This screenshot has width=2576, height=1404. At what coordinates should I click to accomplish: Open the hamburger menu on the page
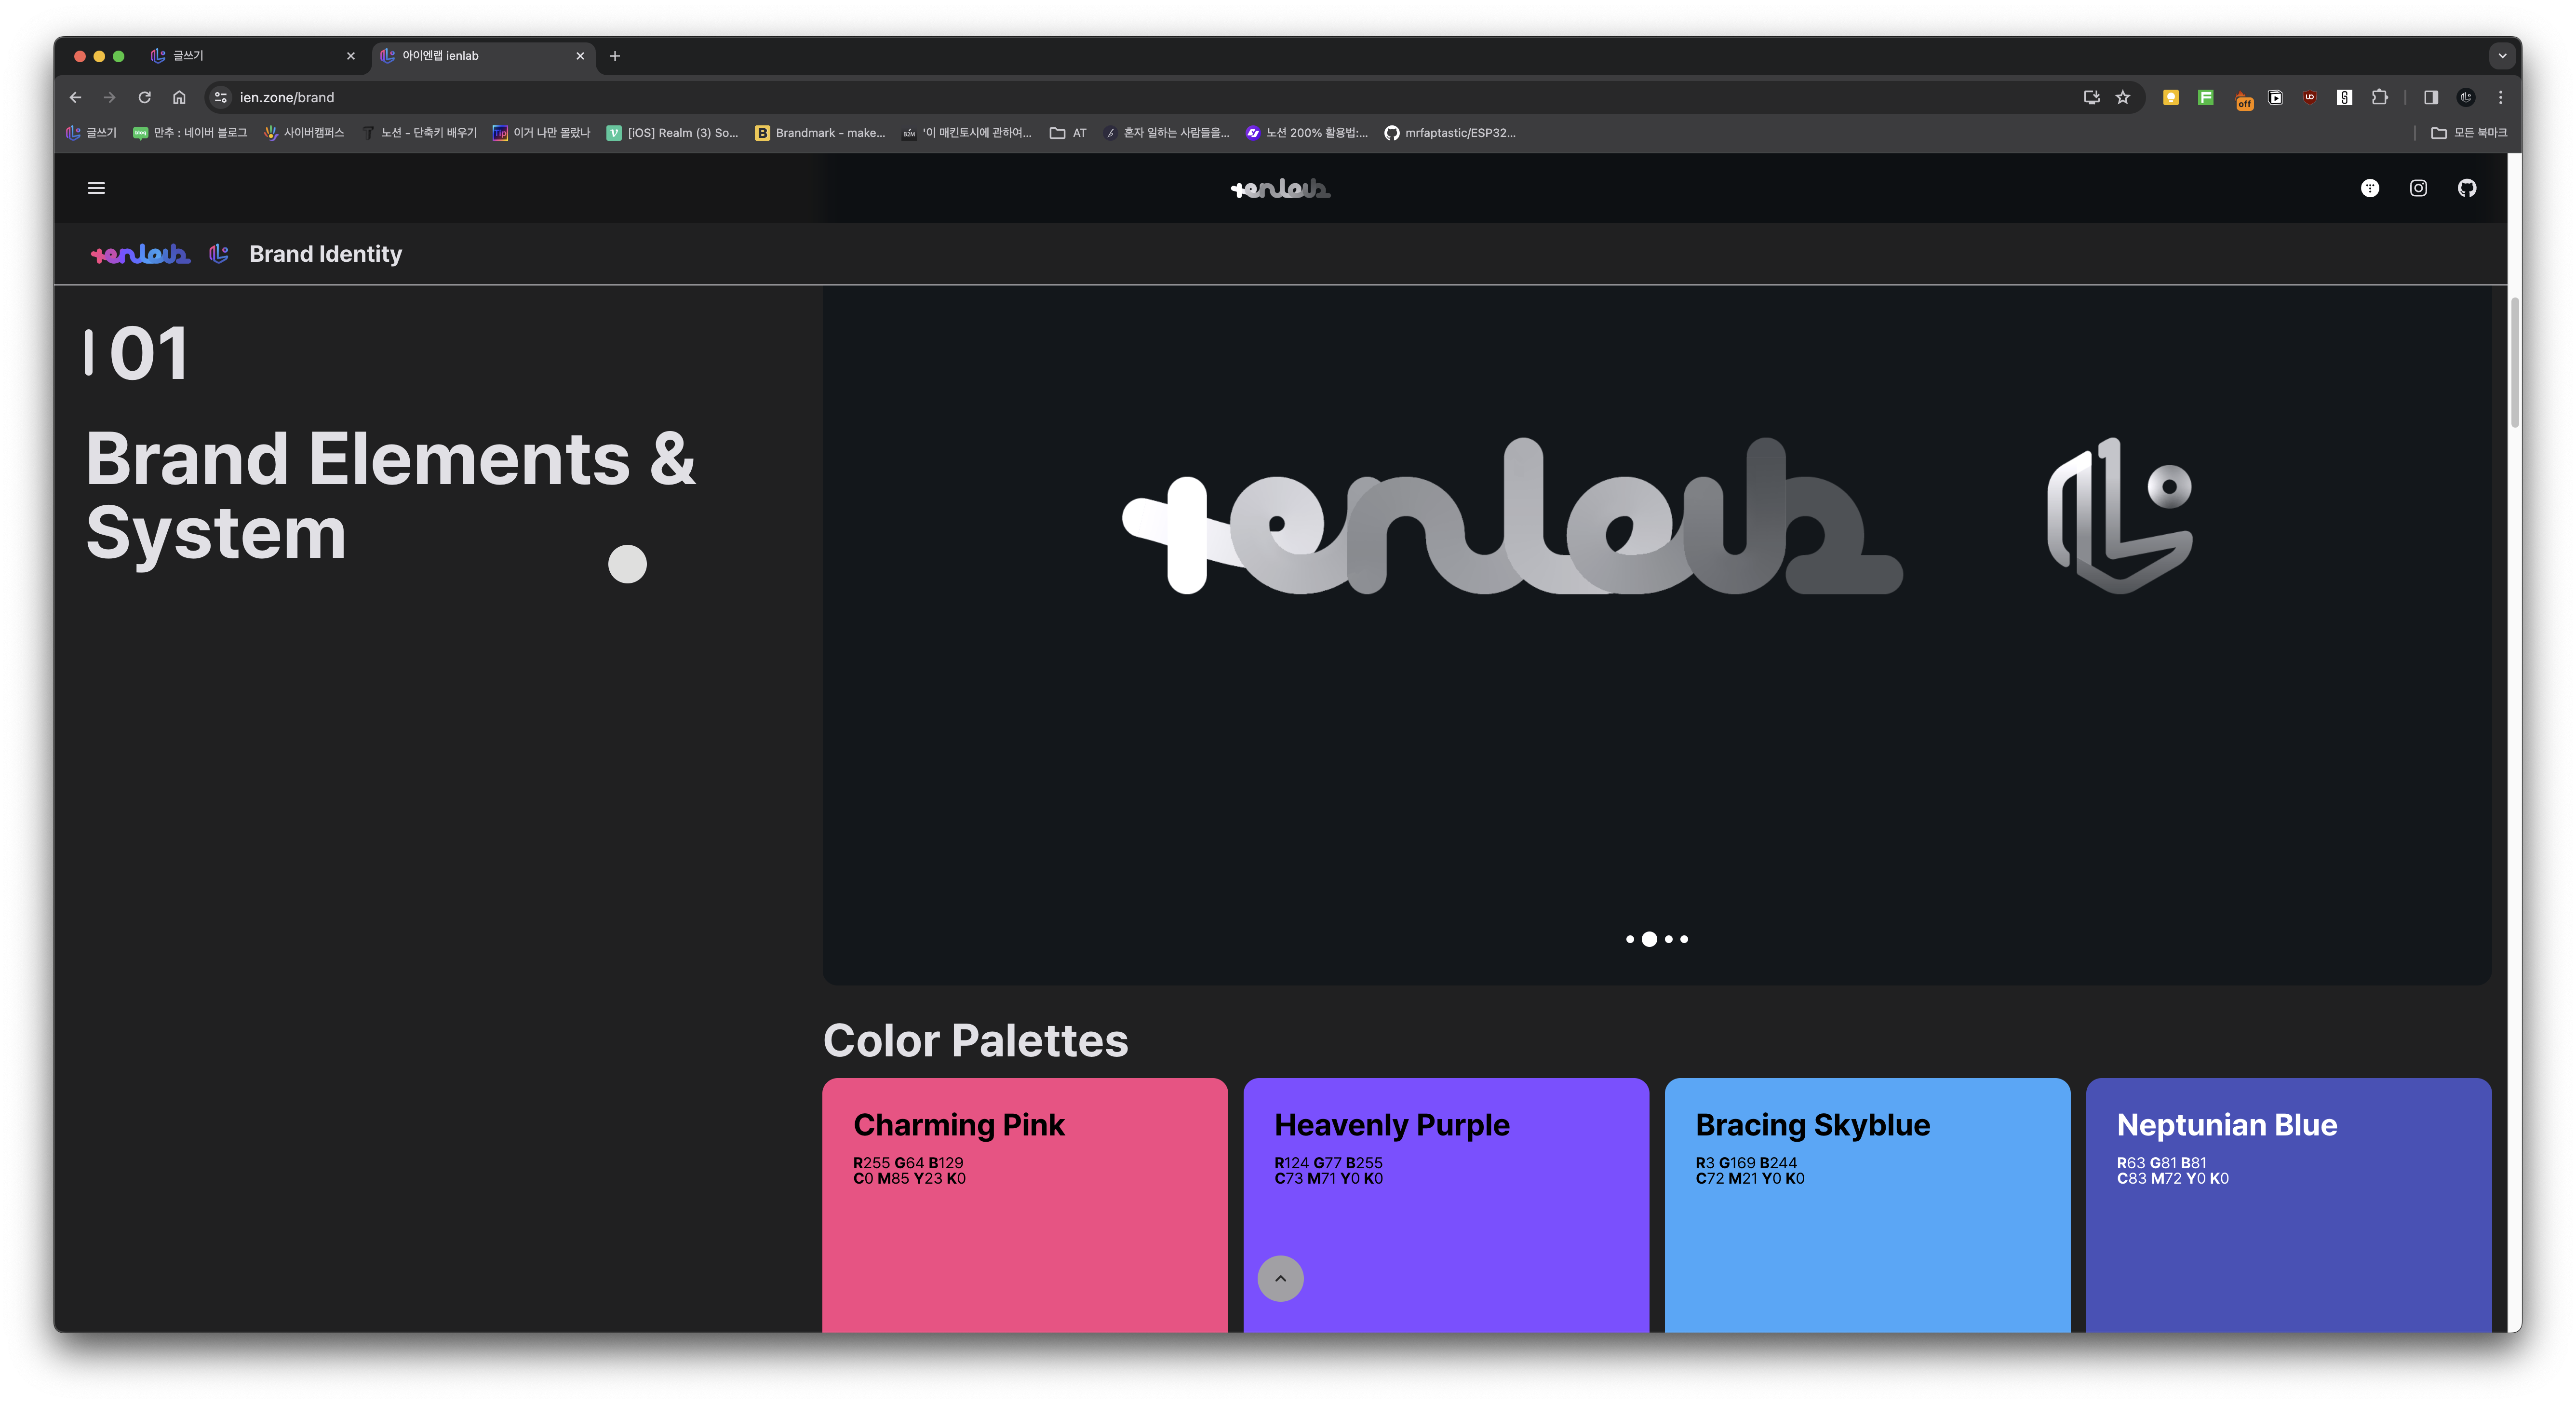pos(96,188)
